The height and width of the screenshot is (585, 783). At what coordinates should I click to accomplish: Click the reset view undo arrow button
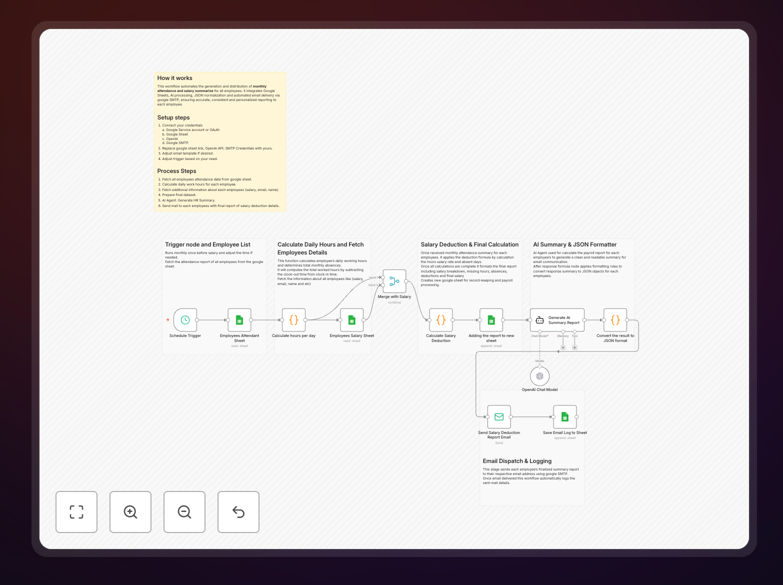[x=238, y=512]
